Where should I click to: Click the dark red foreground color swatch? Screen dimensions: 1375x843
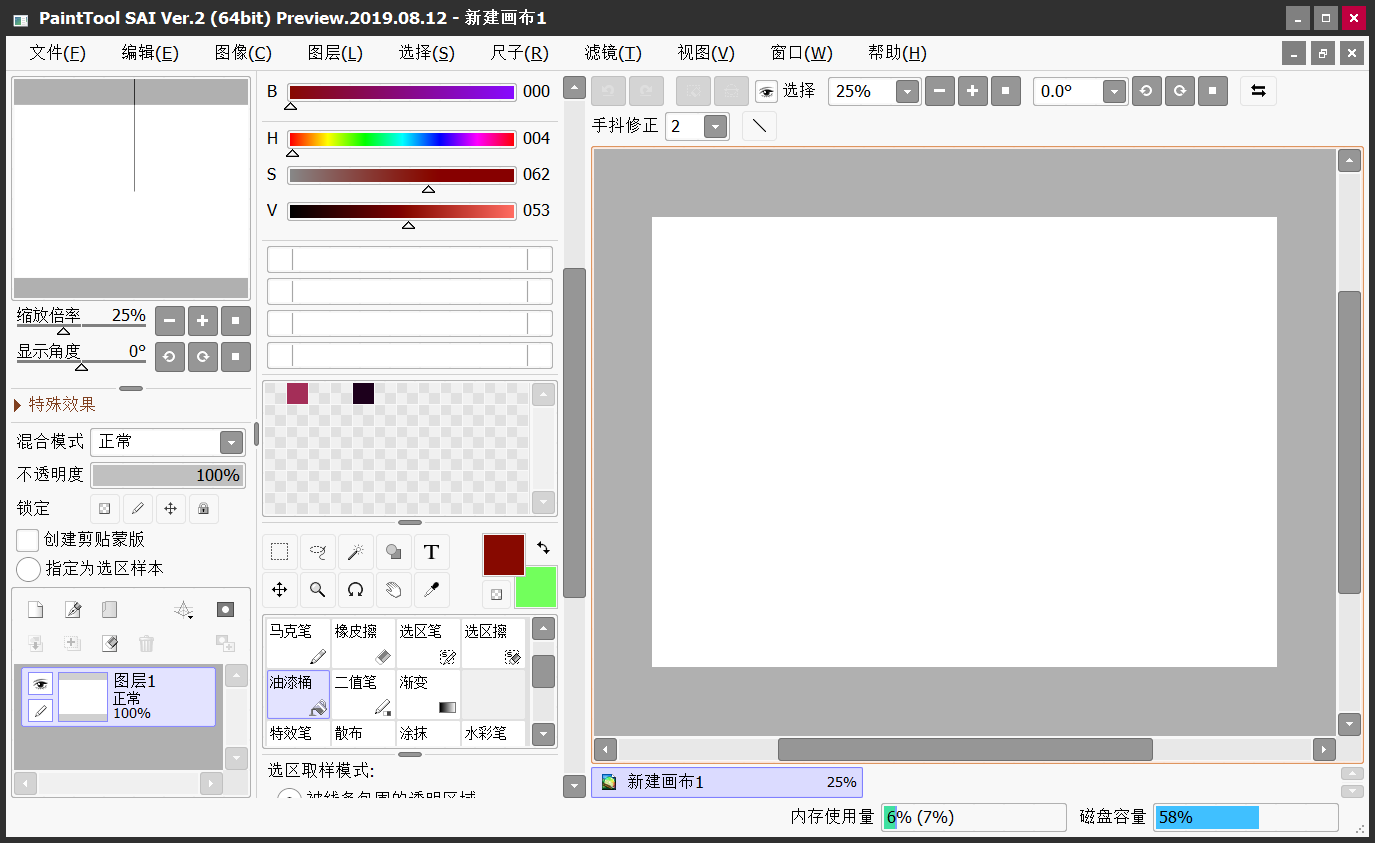[x=503, y=554]
